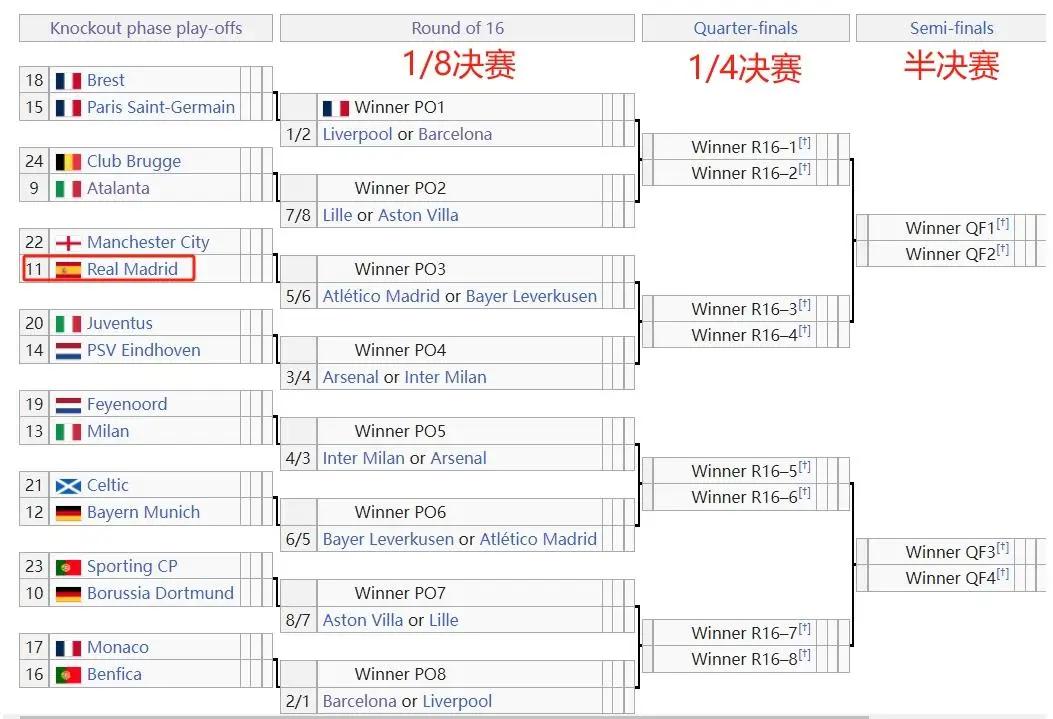The width and height of the screenshot is (1053, 719).
Task: Click the England flag beside Manchester City
Action: coord(68,242)
